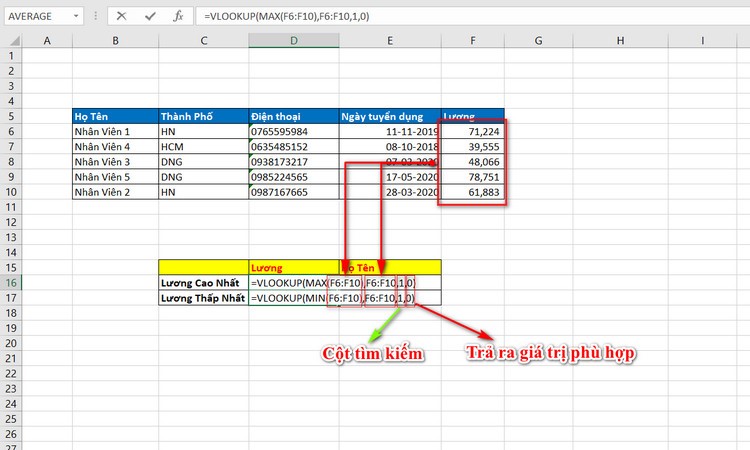Confirm the formula with the checkmark icon

(x=150, y=16)
